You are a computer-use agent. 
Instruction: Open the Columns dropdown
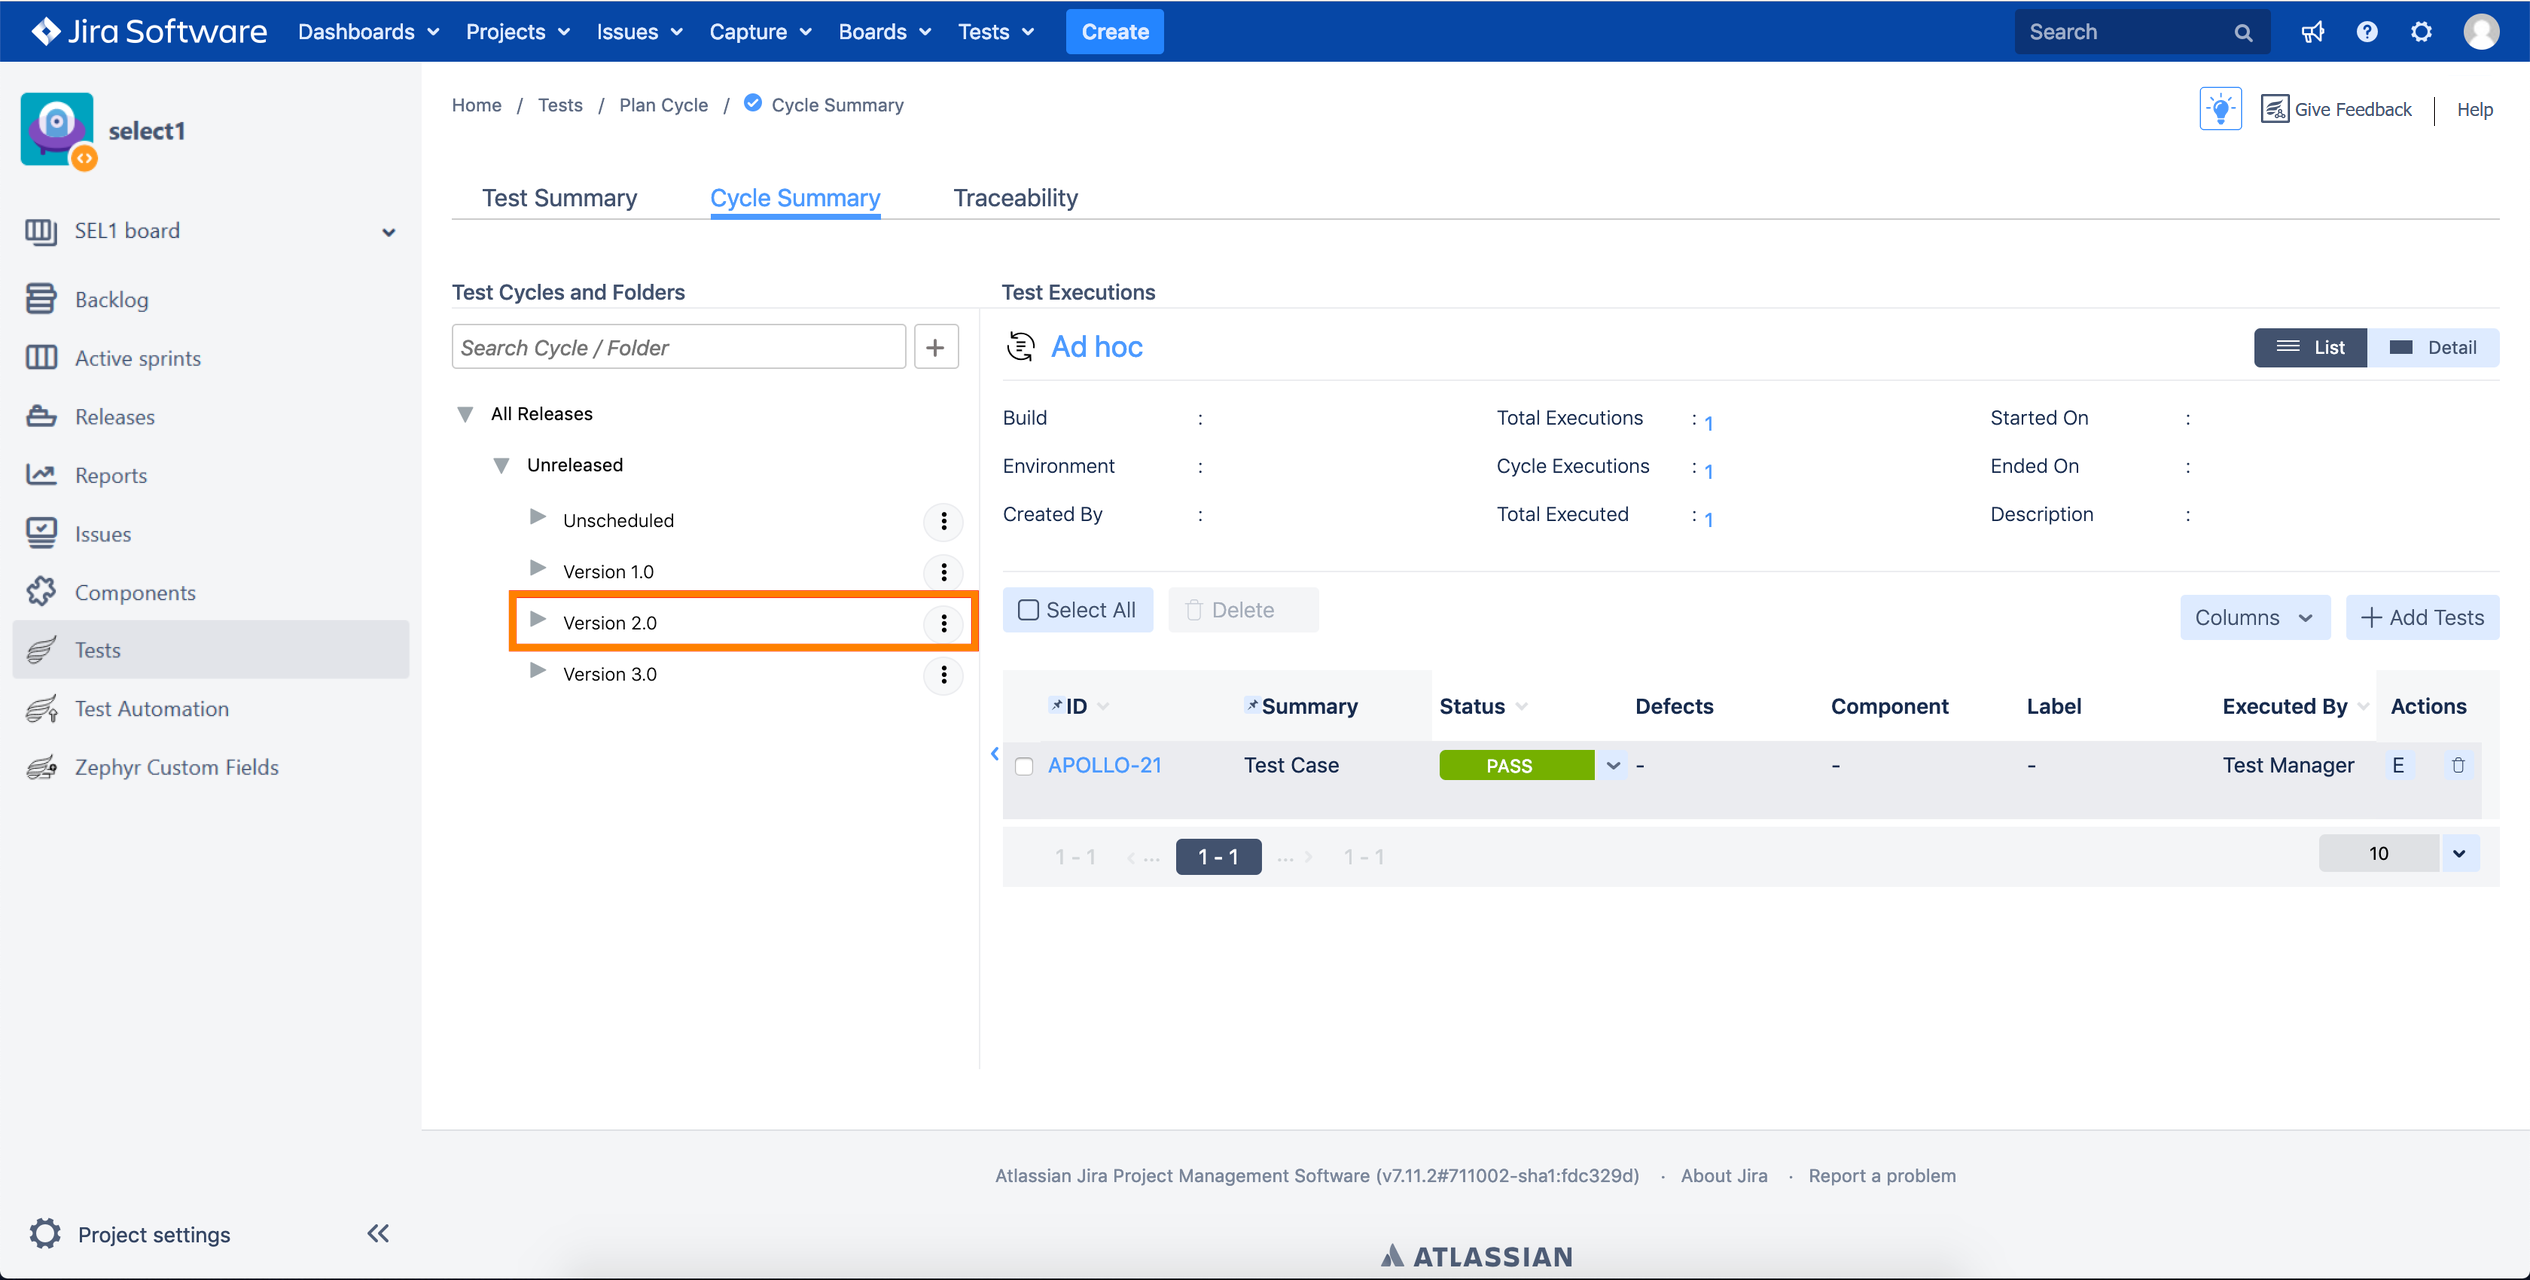2255,617
